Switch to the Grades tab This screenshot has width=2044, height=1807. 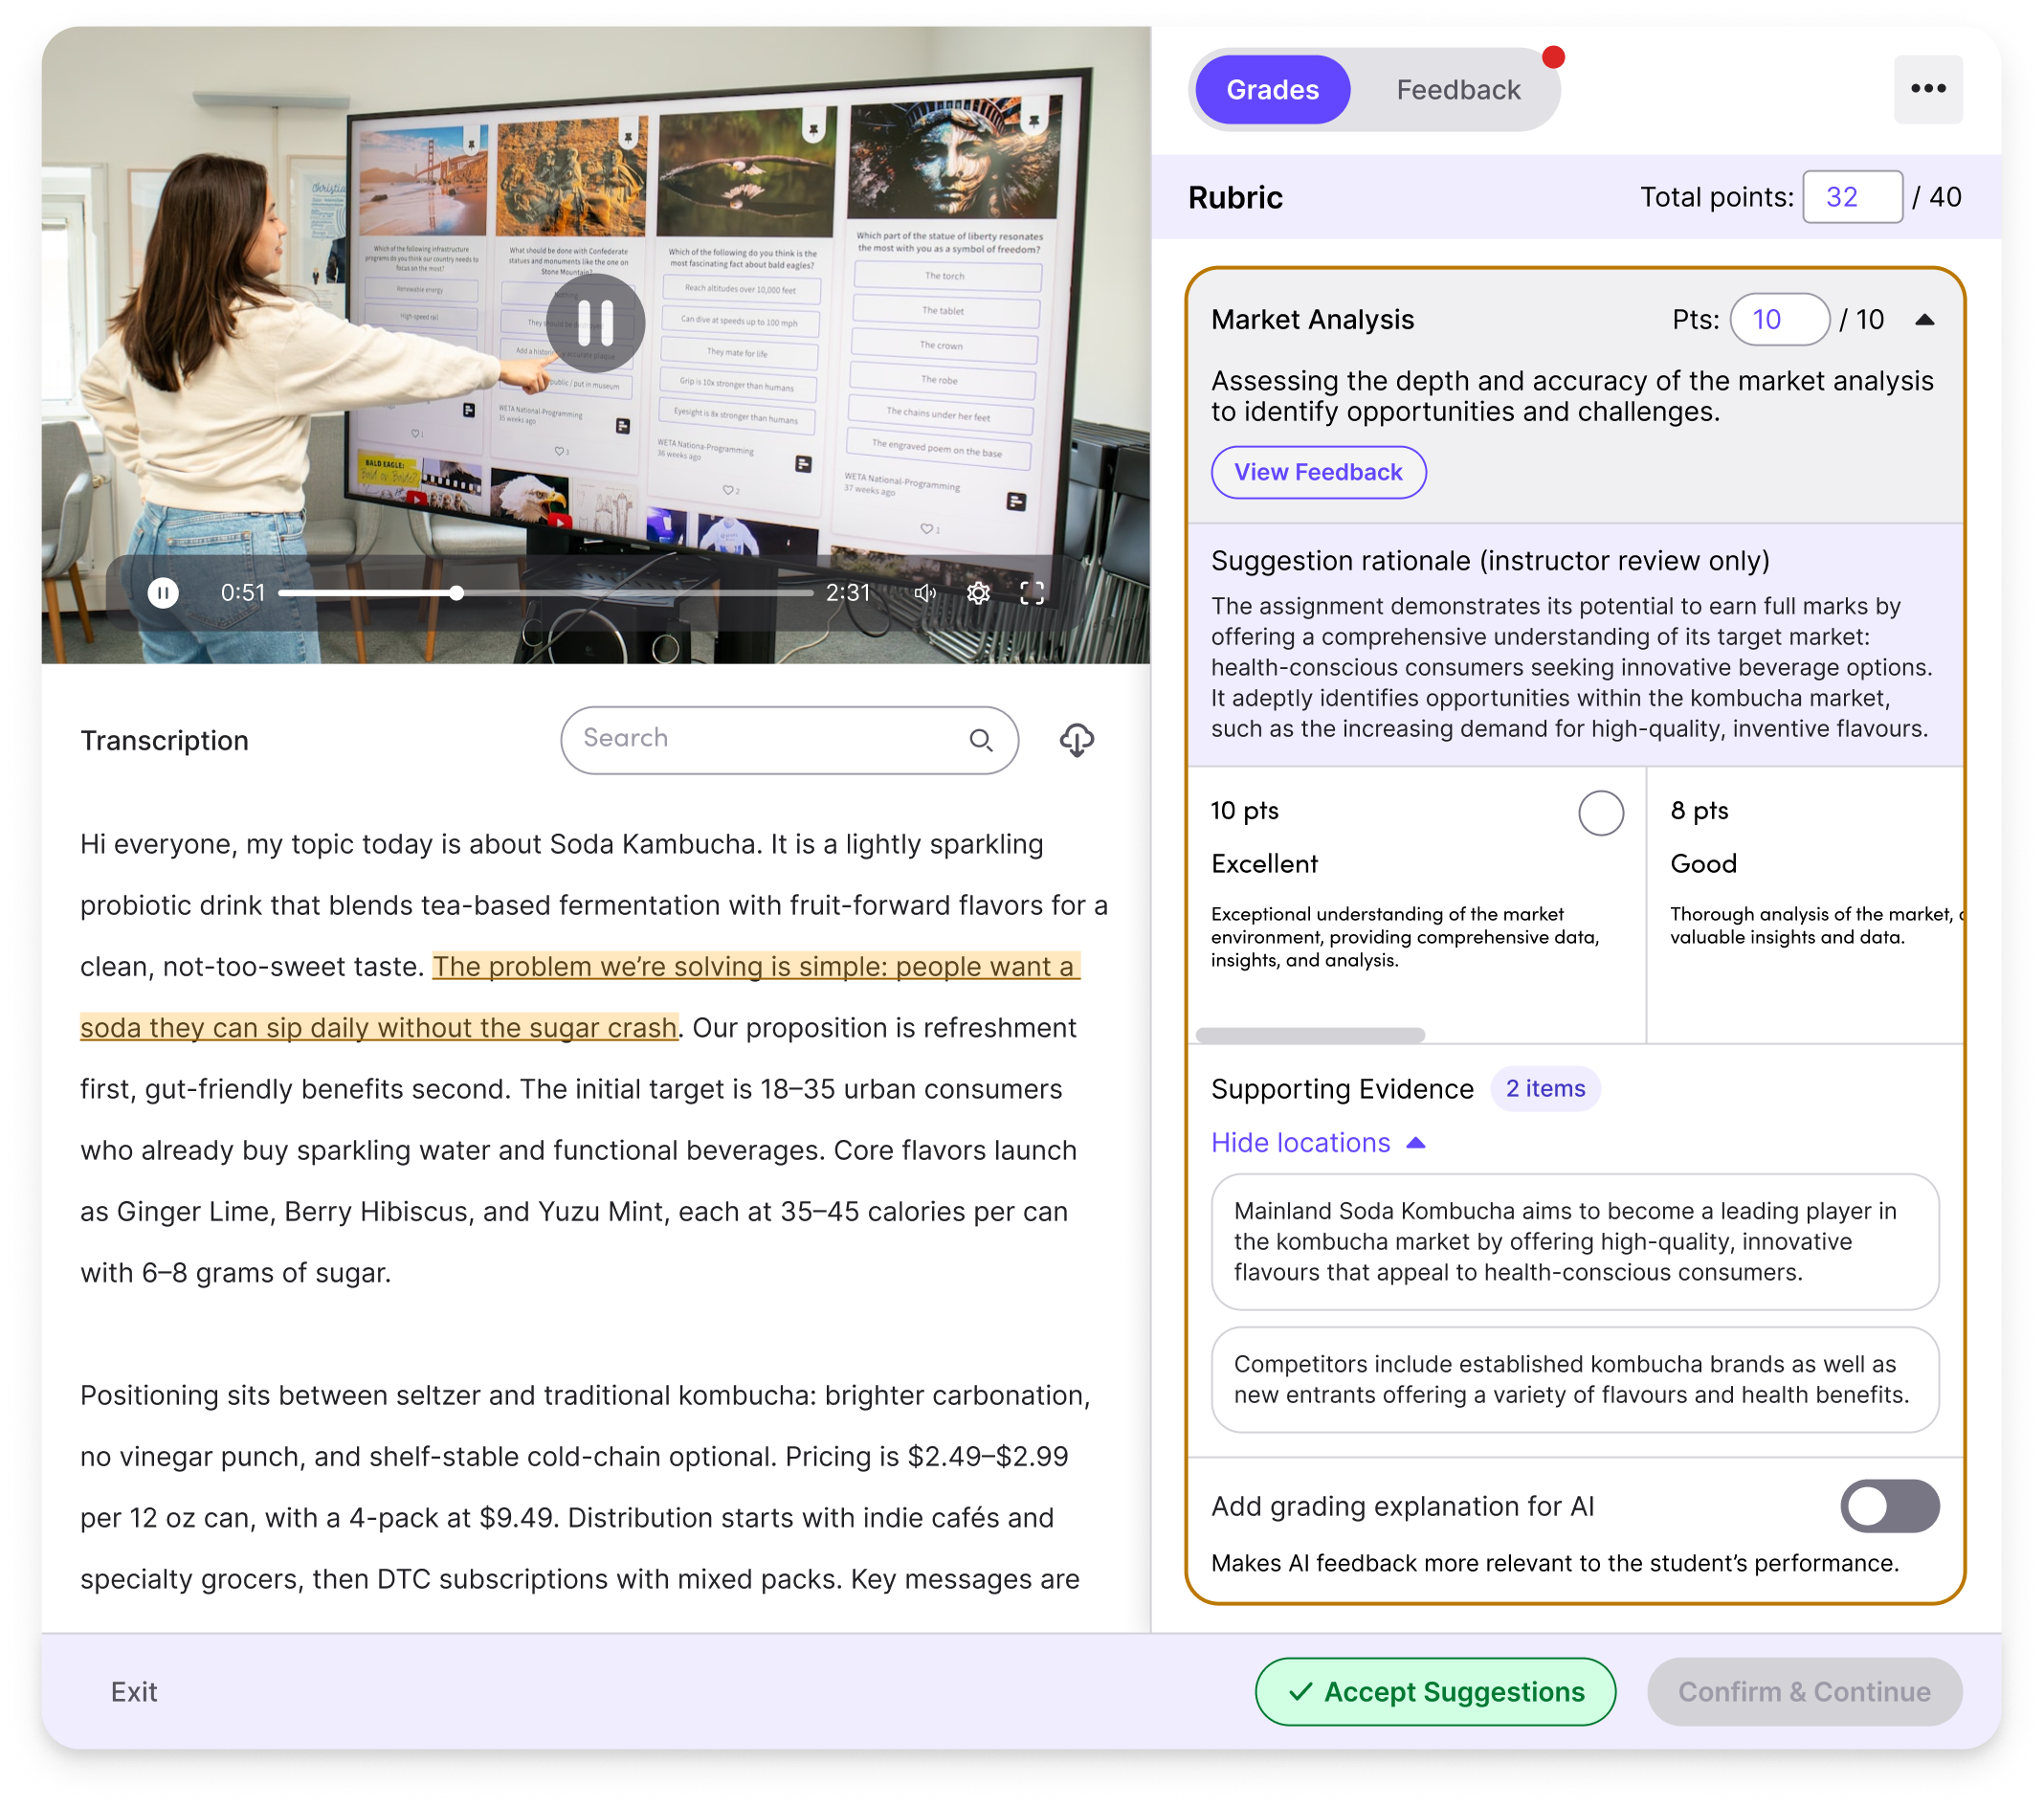coord(1272,90)
